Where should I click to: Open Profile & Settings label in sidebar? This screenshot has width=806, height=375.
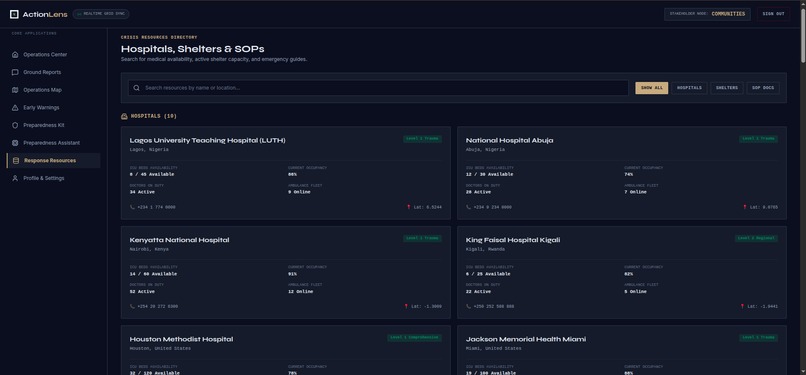[44, 178]
